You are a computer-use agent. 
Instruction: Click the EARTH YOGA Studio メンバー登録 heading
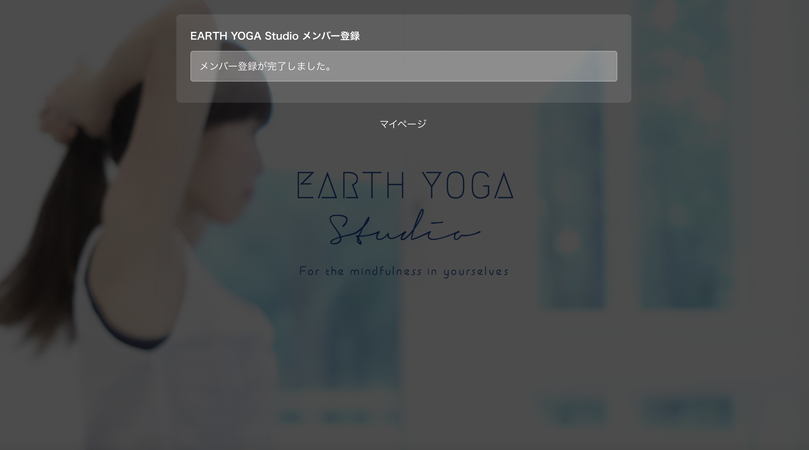click(x=274, y=36)
